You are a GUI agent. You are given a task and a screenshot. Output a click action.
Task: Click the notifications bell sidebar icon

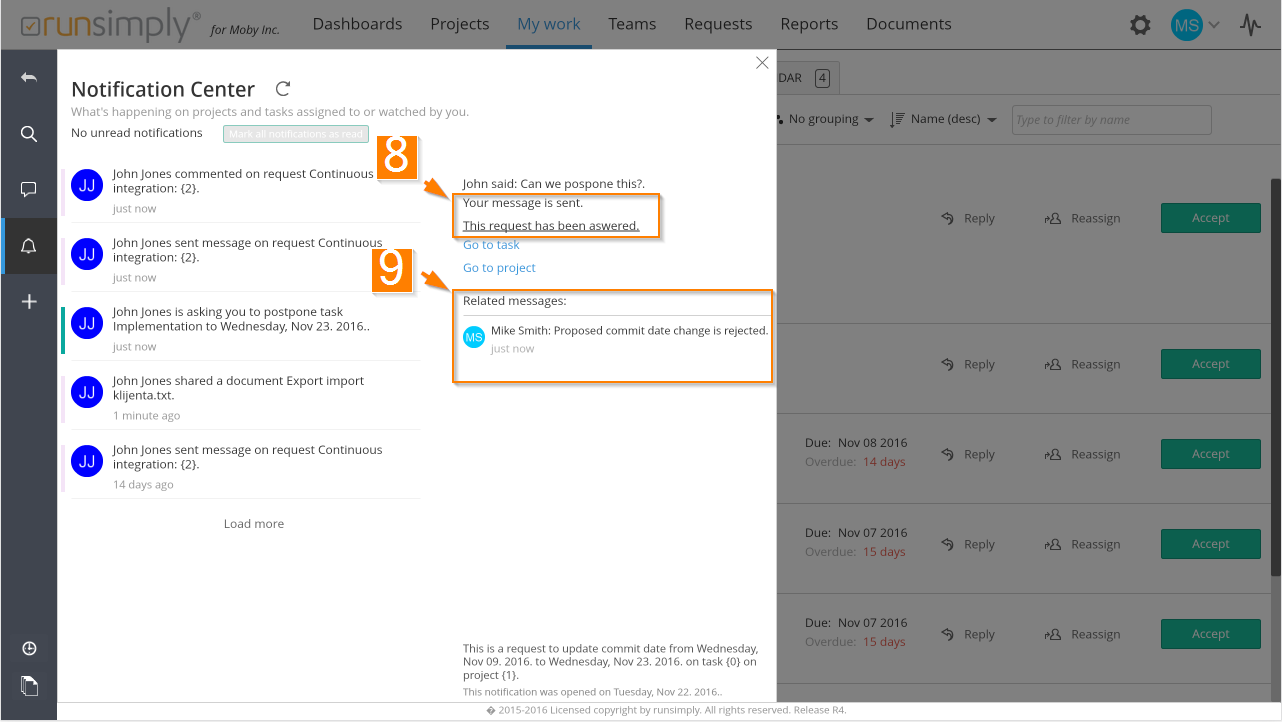tap(29, 246)
